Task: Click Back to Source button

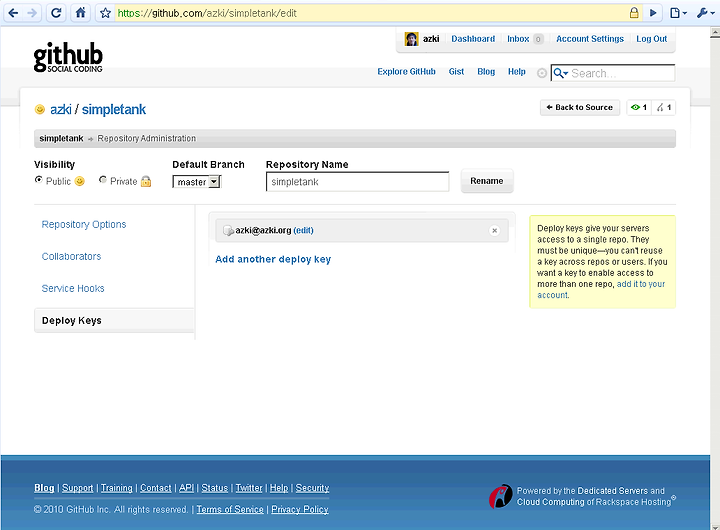Action: coord(580,107)
